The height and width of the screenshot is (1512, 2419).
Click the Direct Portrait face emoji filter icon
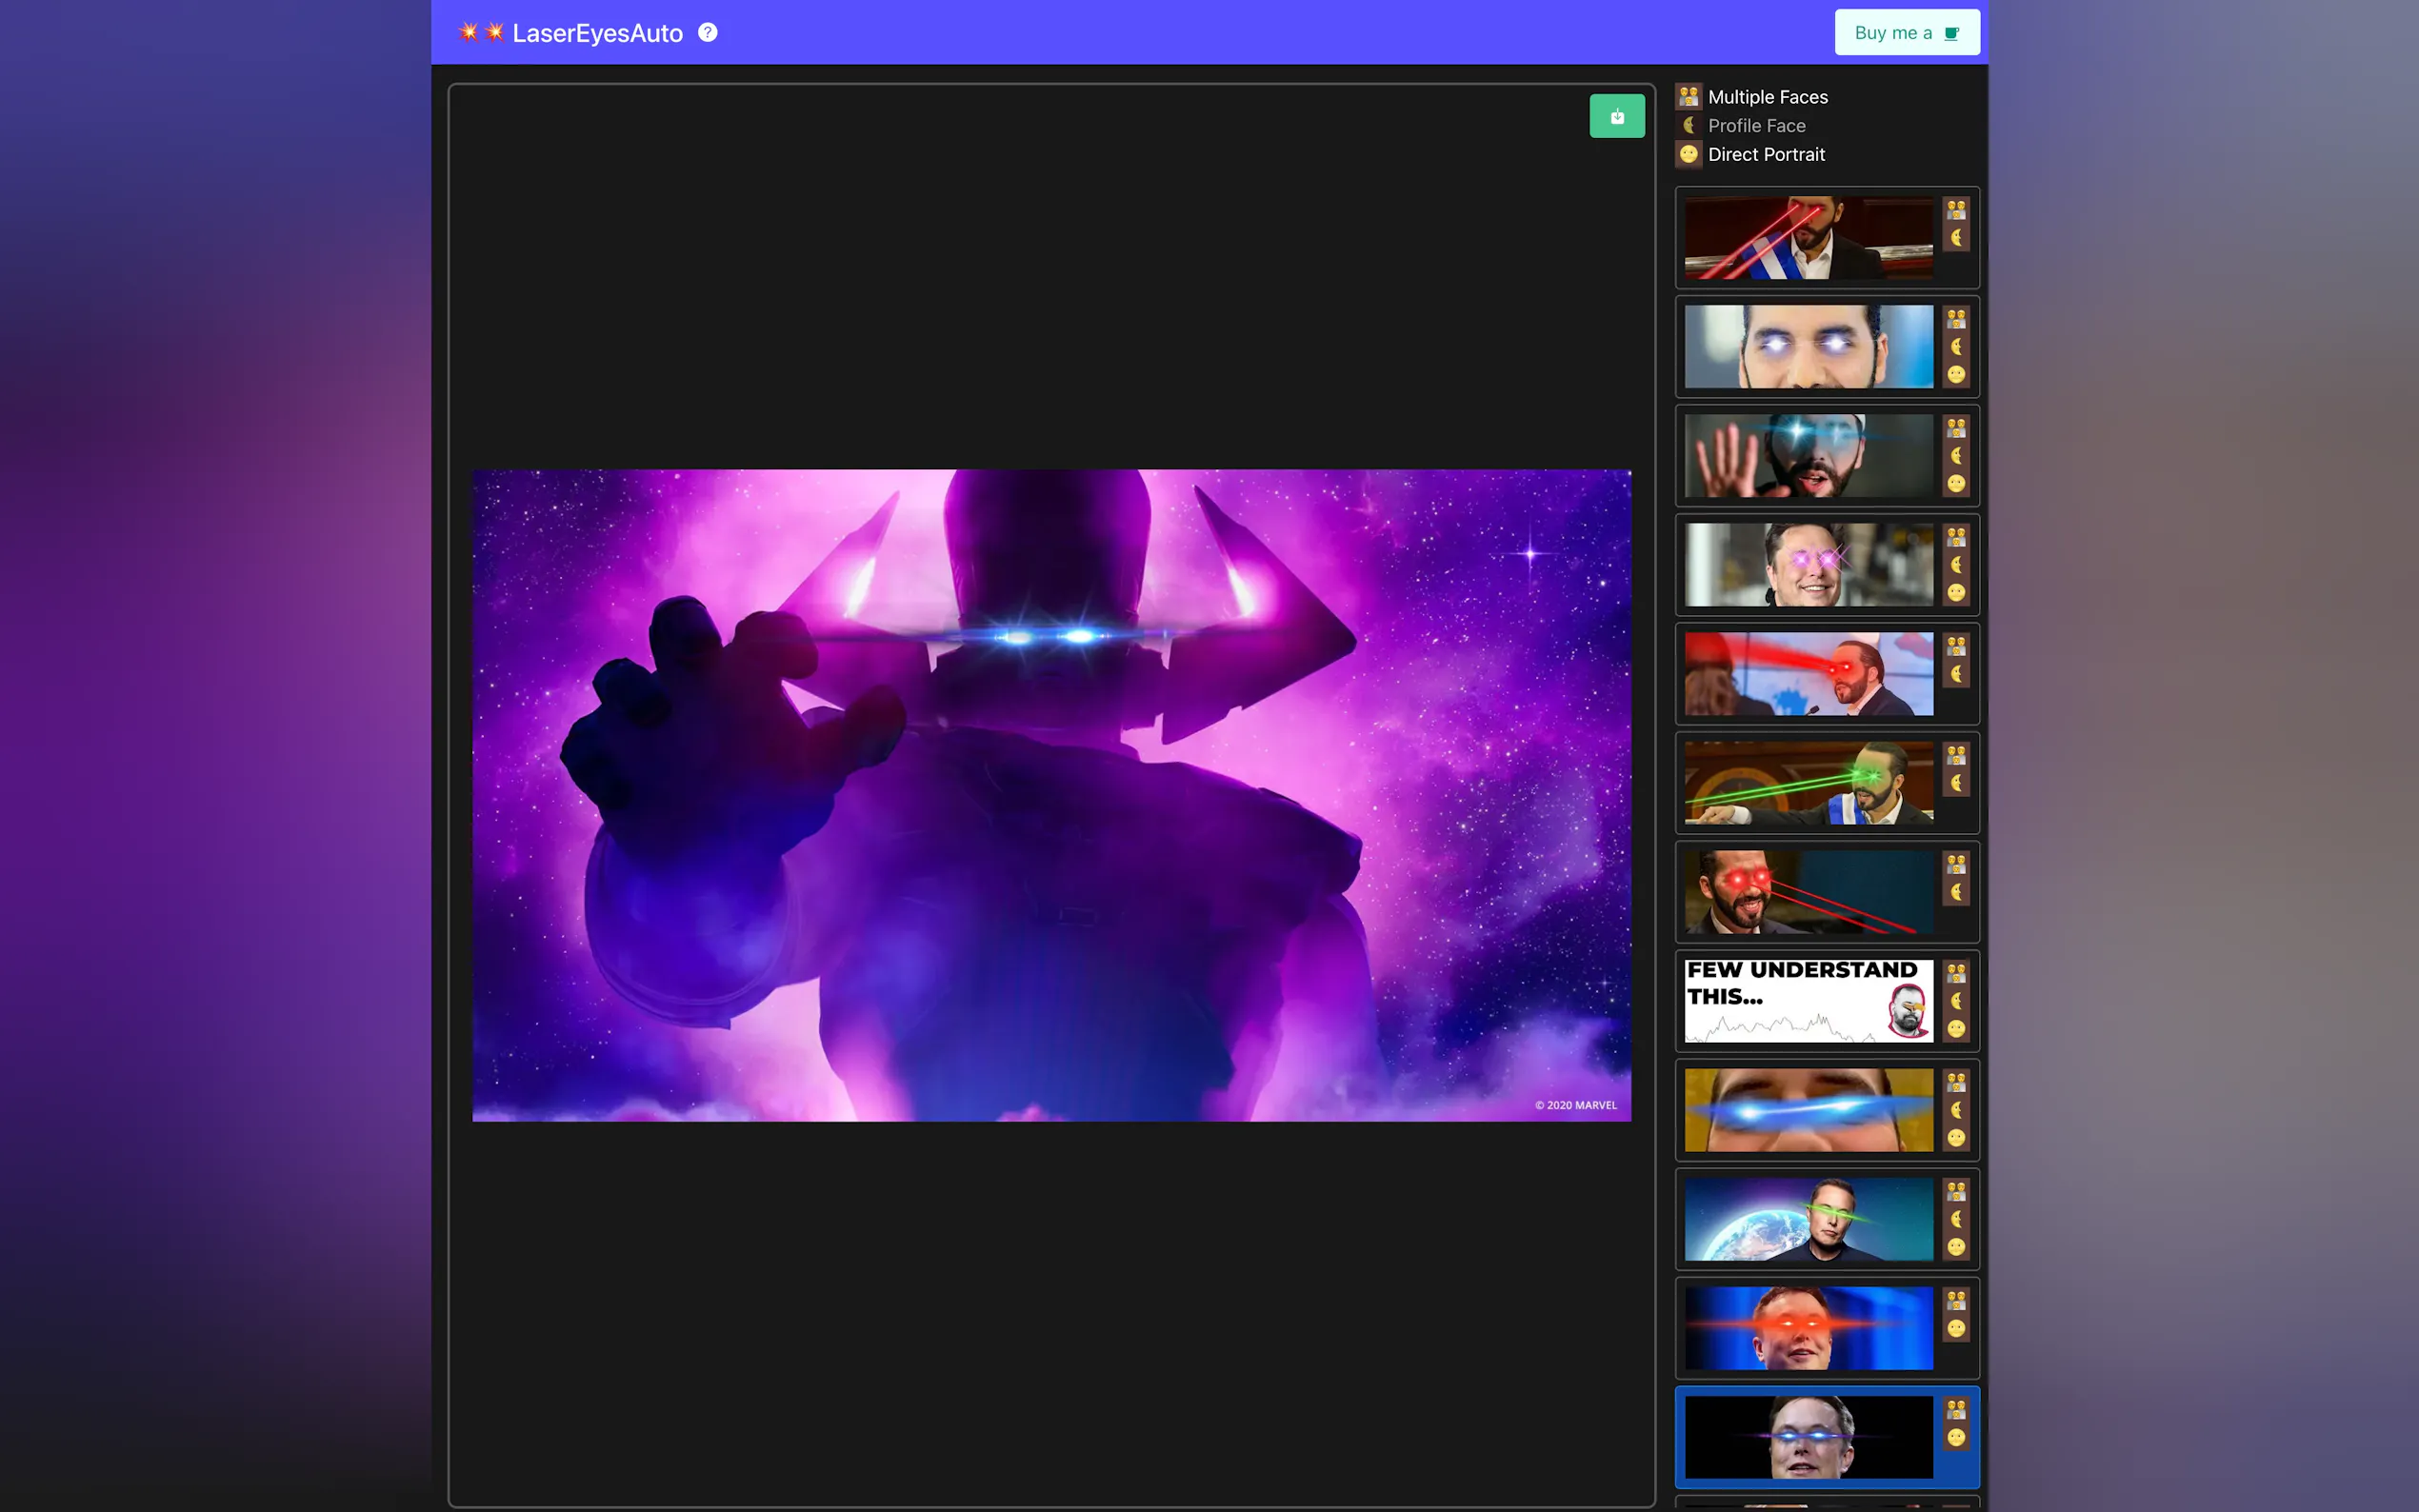coord(1688,154)
